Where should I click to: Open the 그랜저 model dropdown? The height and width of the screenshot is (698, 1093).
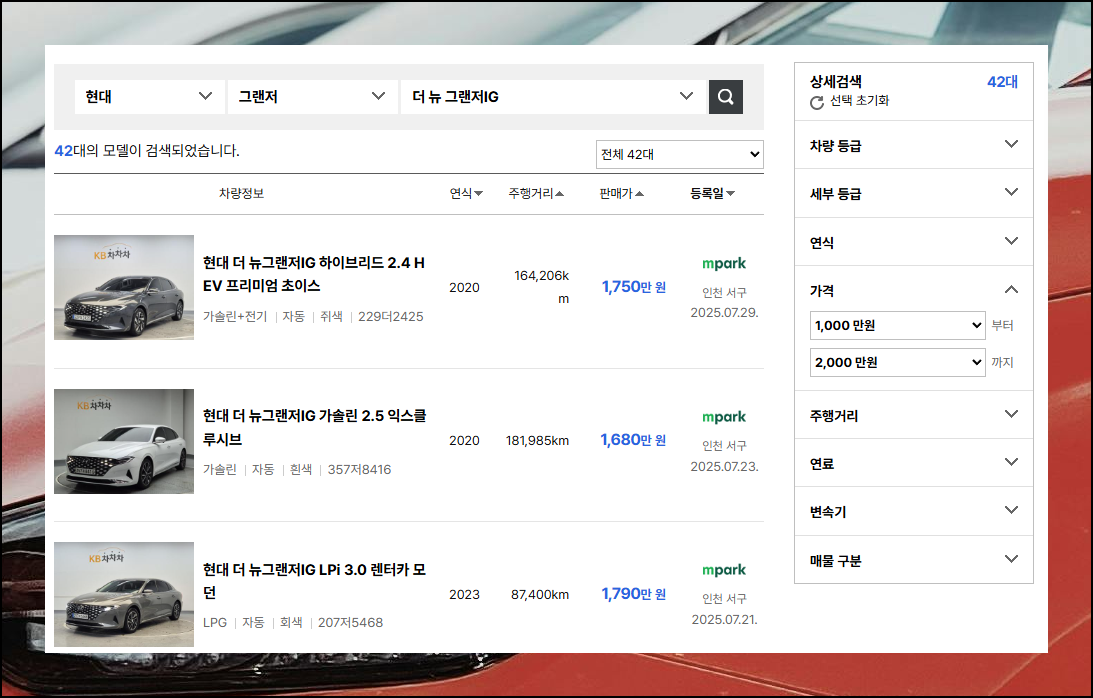coord(312,97)
